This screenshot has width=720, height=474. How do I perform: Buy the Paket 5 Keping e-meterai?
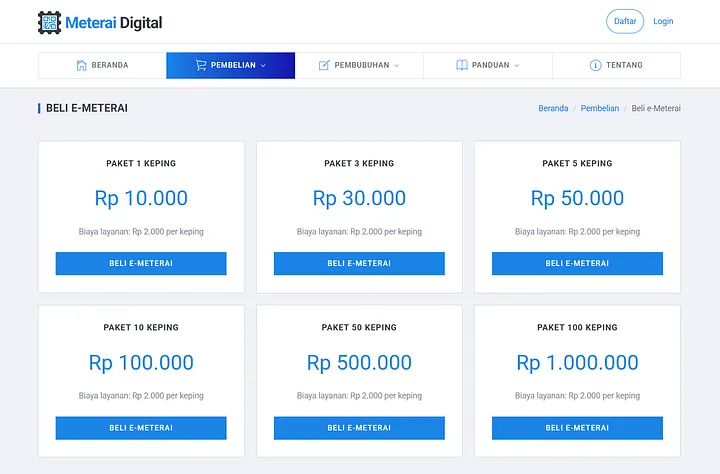(577, 263)
